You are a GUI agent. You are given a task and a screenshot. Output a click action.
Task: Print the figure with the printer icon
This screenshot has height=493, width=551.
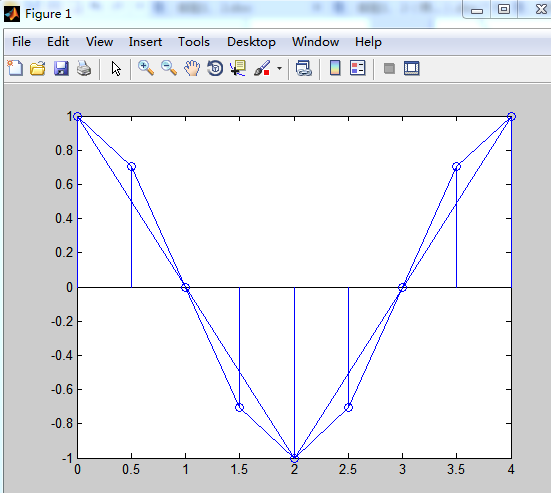pos(84,68)
